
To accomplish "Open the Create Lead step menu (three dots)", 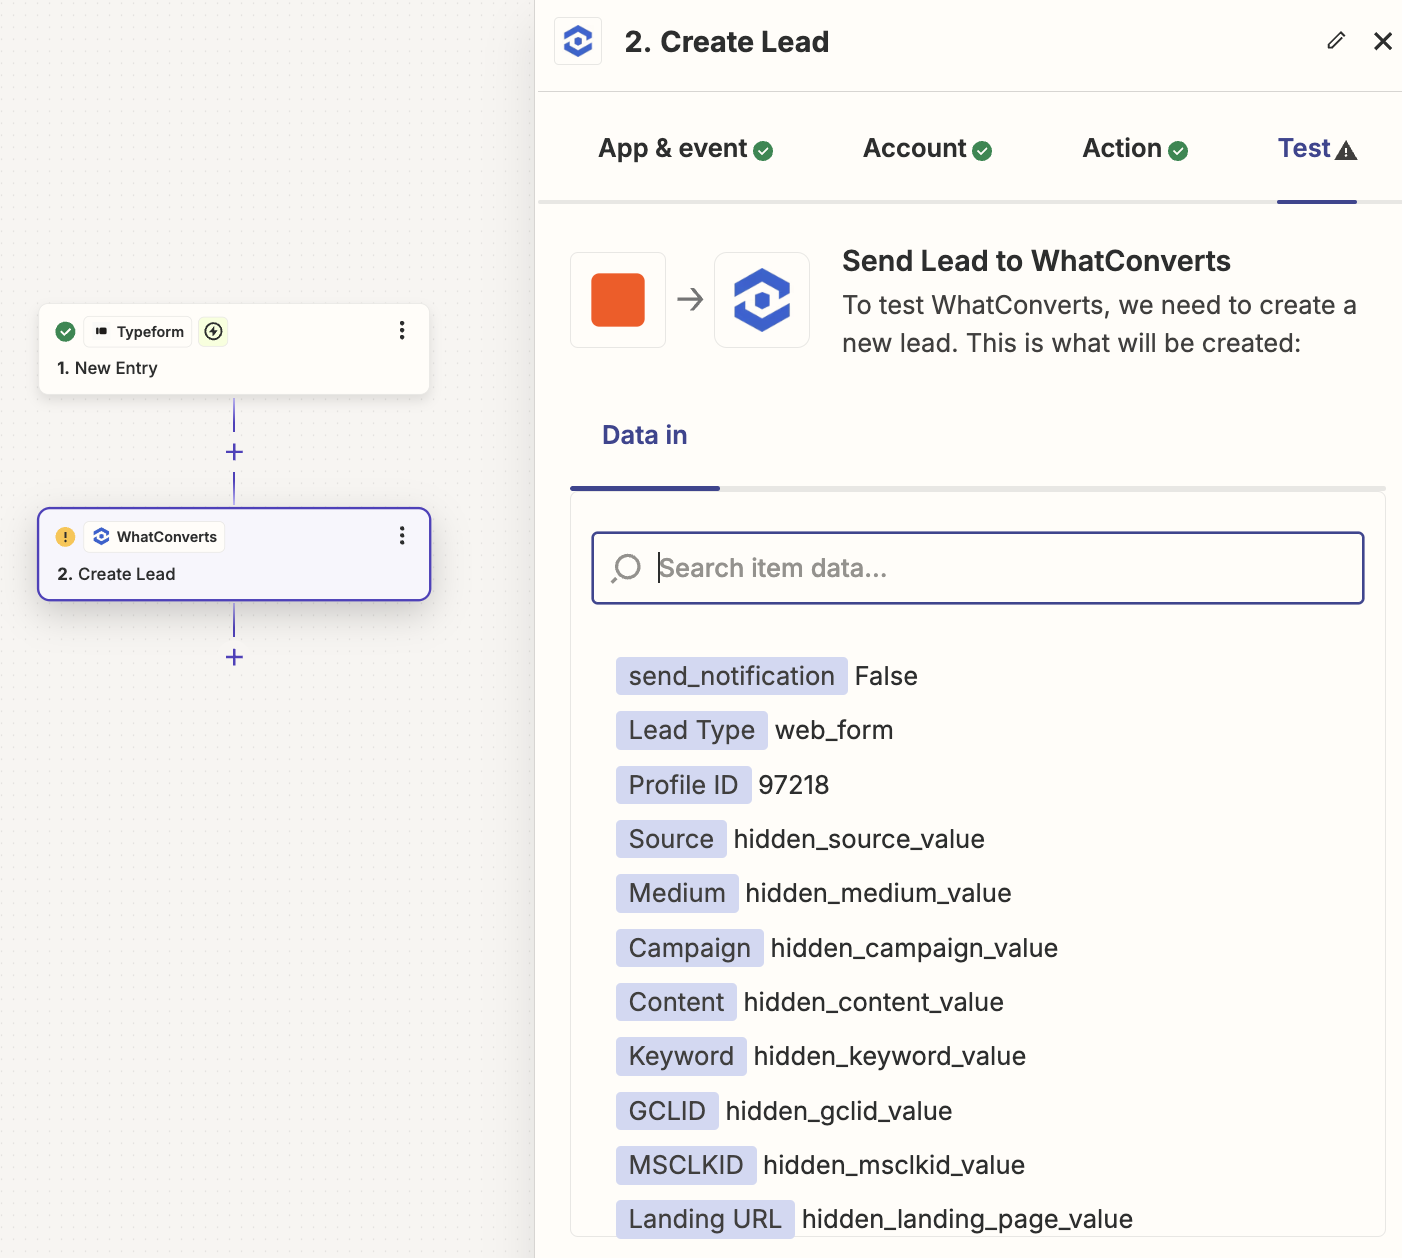I will click(402, 536).
